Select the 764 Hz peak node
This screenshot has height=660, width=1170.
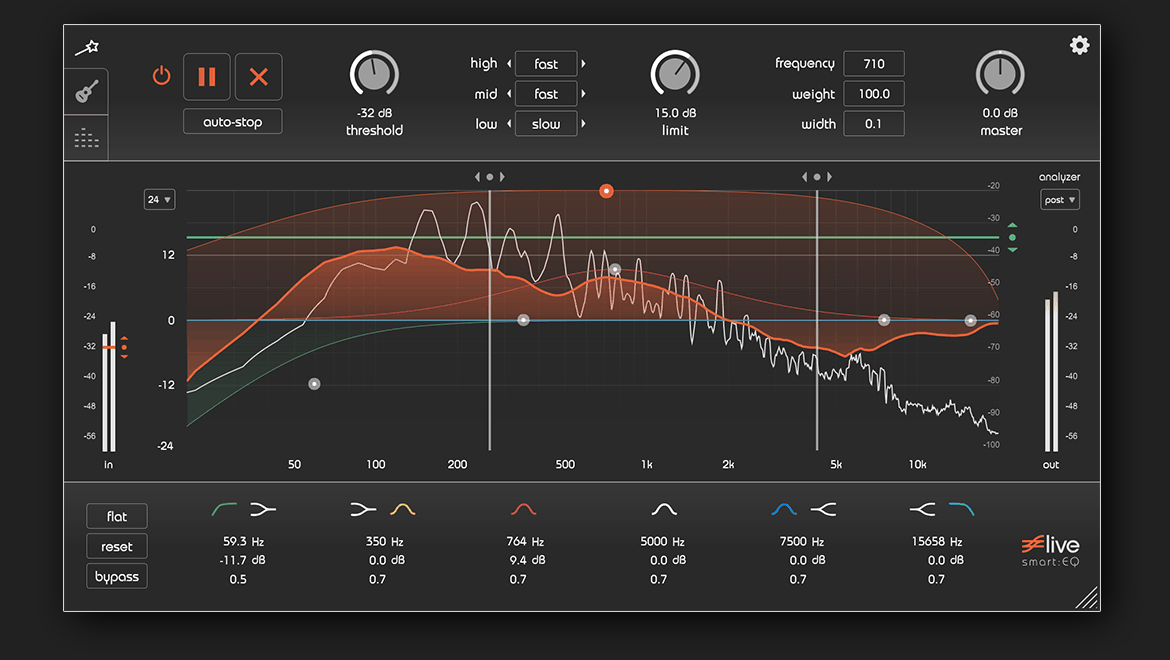615,269
